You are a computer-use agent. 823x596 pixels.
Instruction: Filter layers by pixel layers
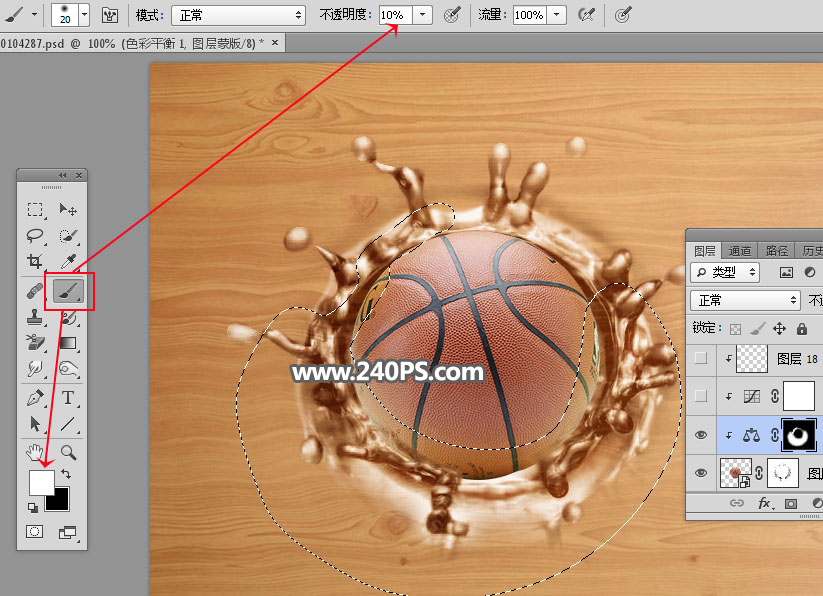coord(786,272)
